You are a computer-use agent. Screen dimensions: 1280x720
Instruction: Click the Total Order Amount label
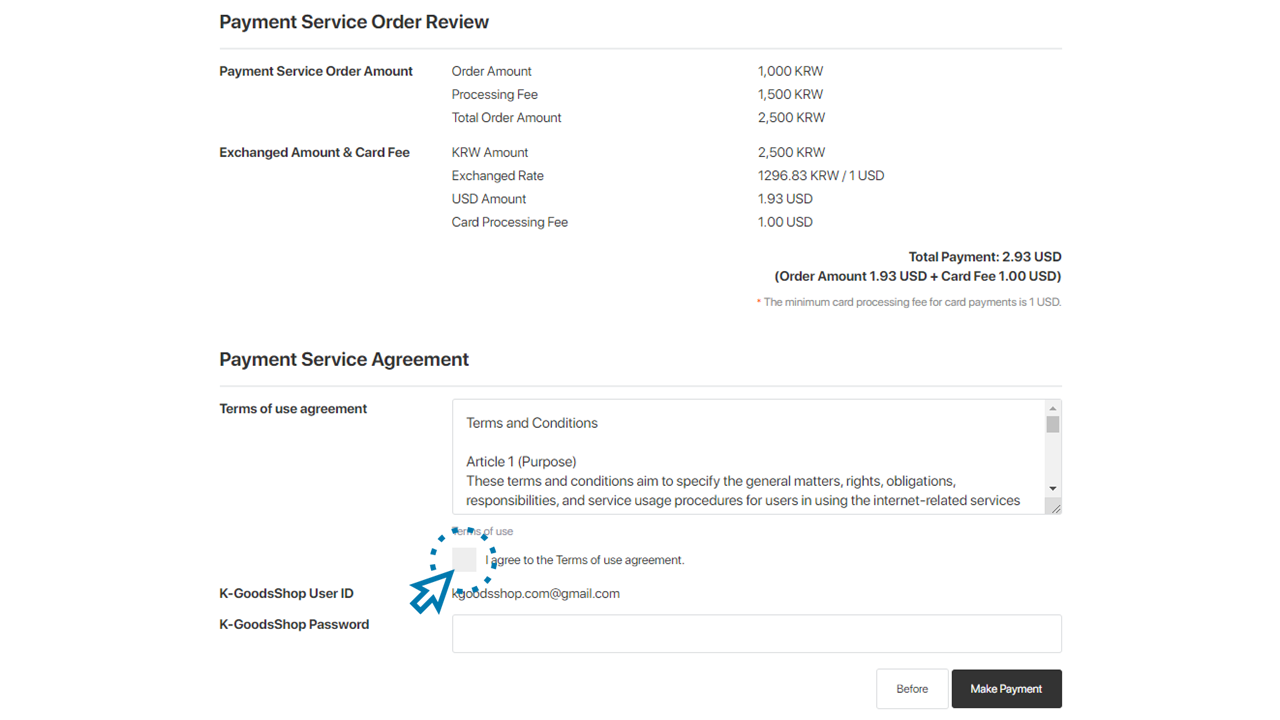pos(506,118)
